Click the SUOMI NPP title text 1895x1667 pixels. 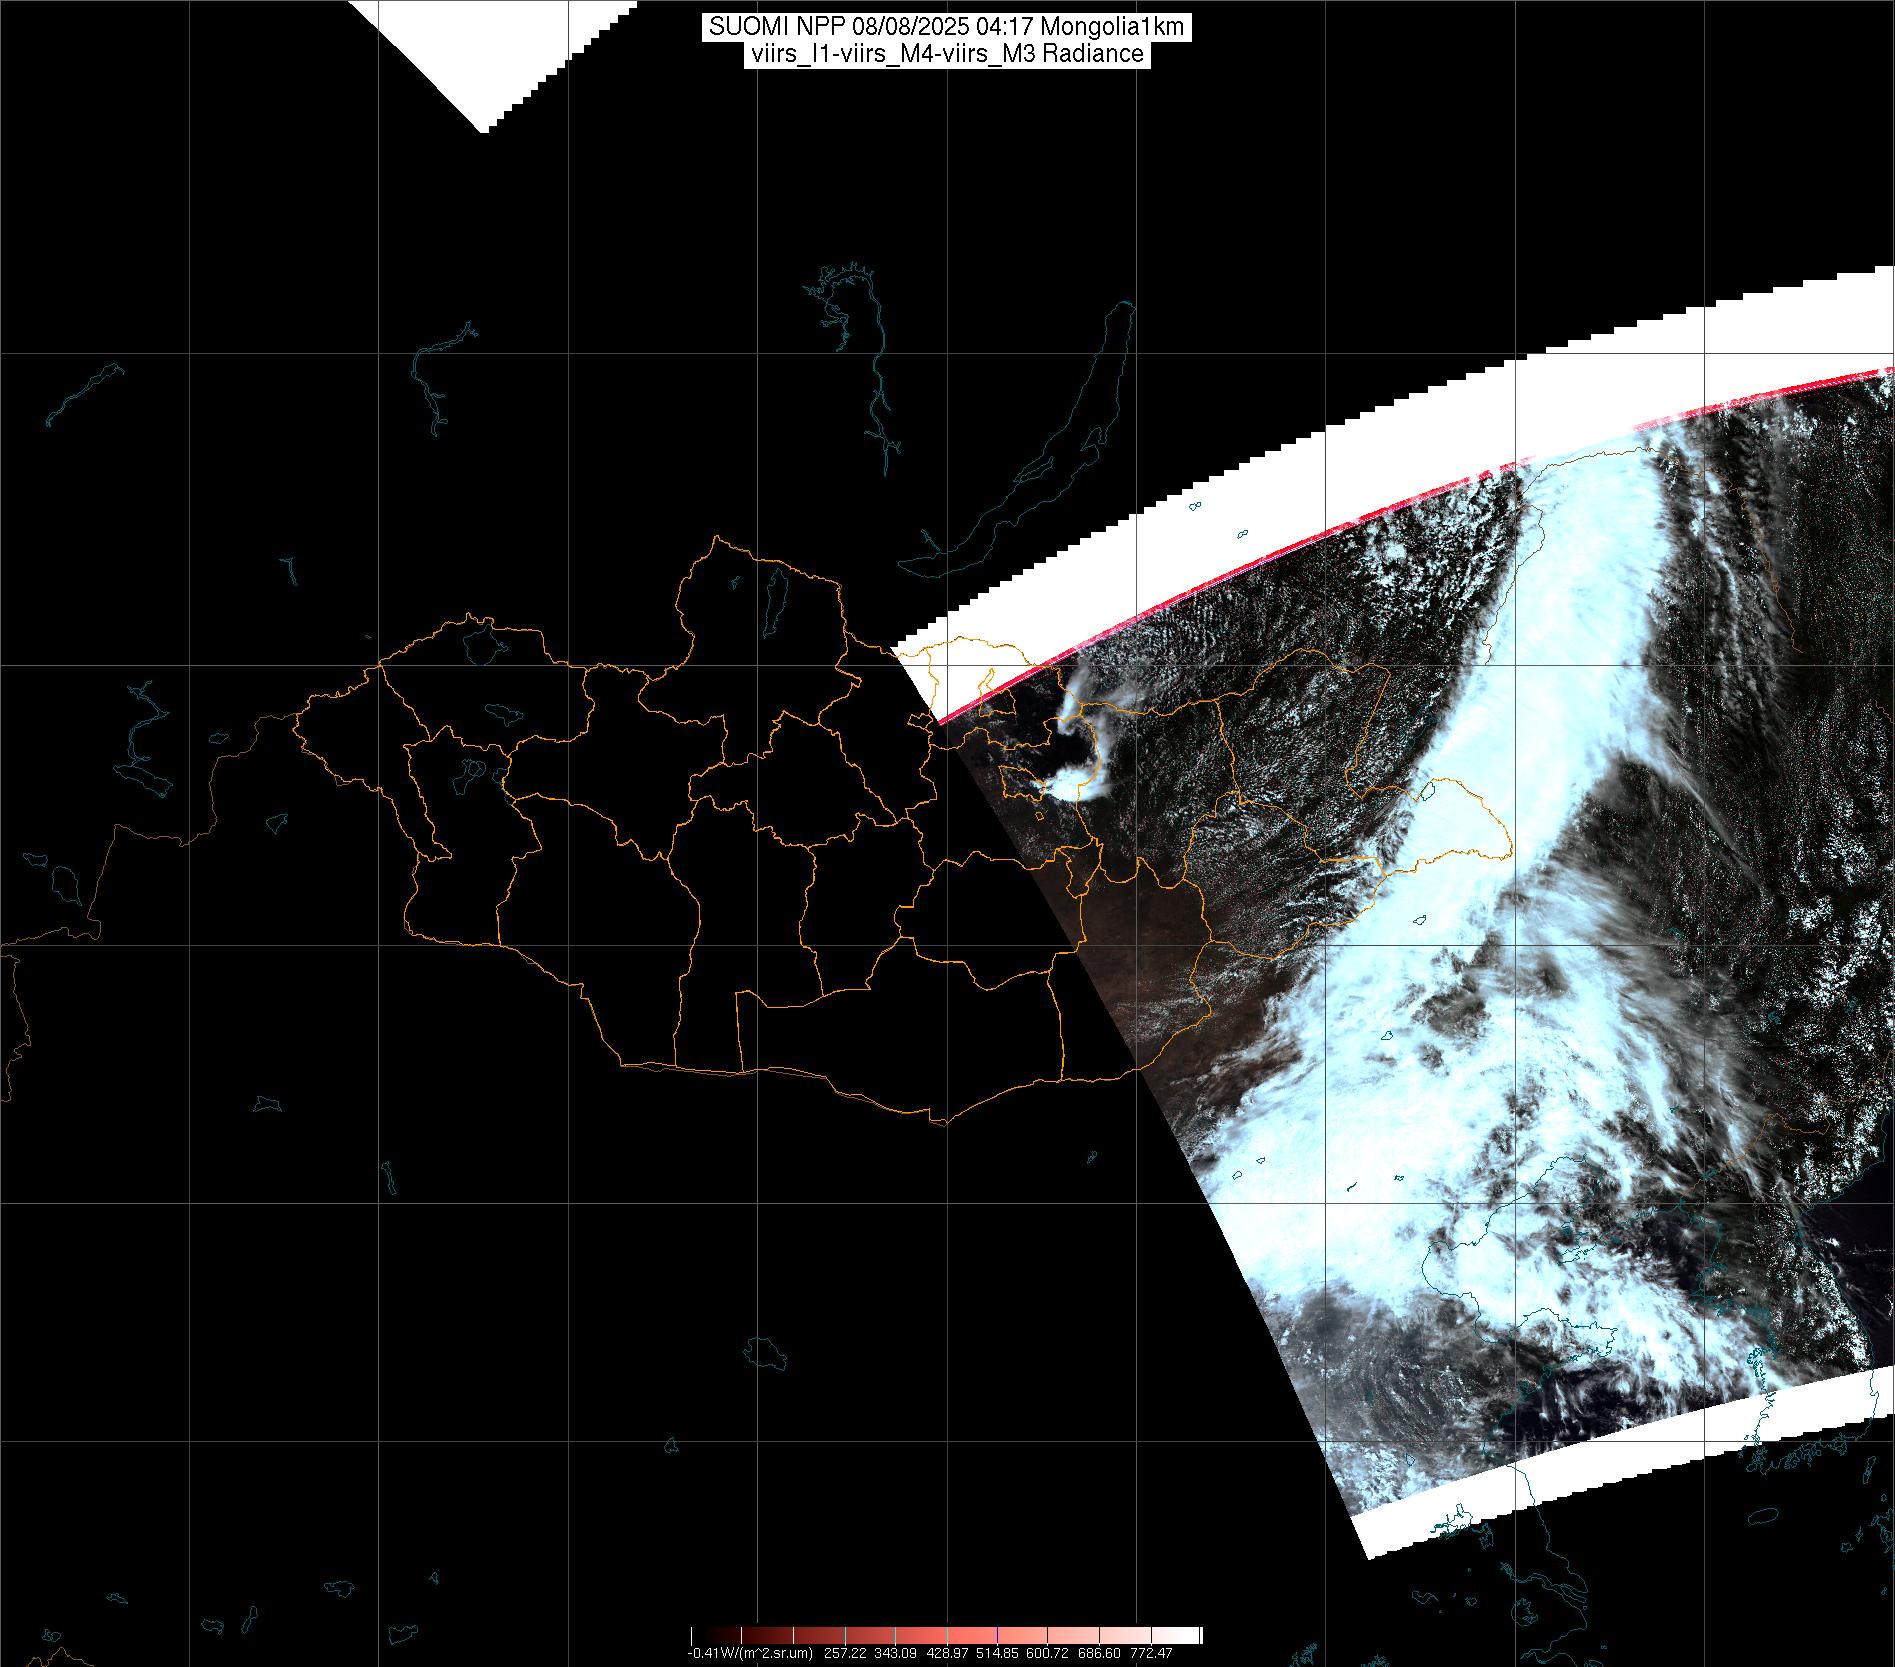[x=946, y=27]
